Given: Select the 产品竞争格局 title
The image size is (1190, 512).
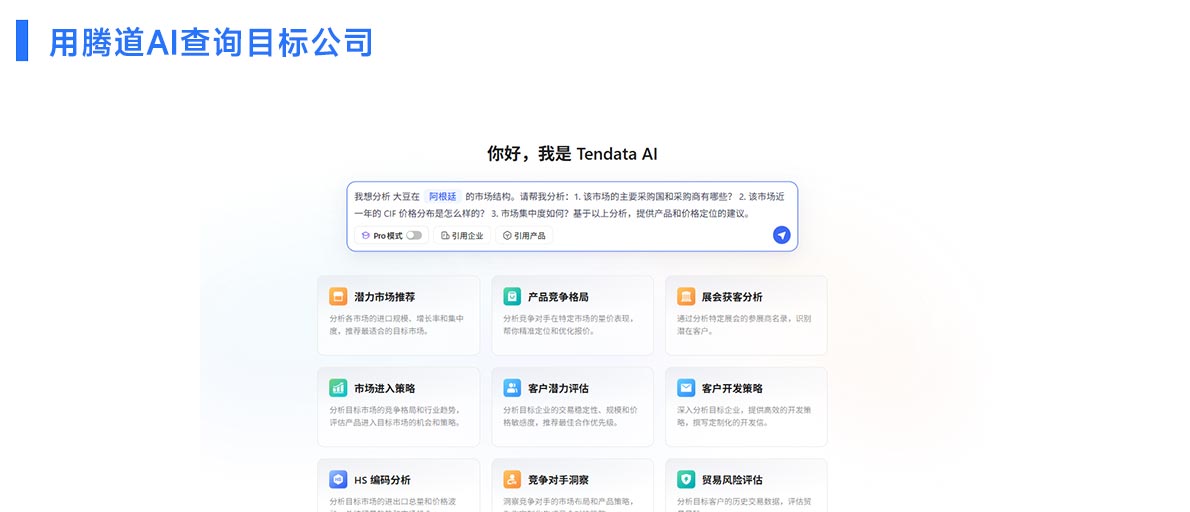Looking at the screenshot, I should (x=559, y=297).
